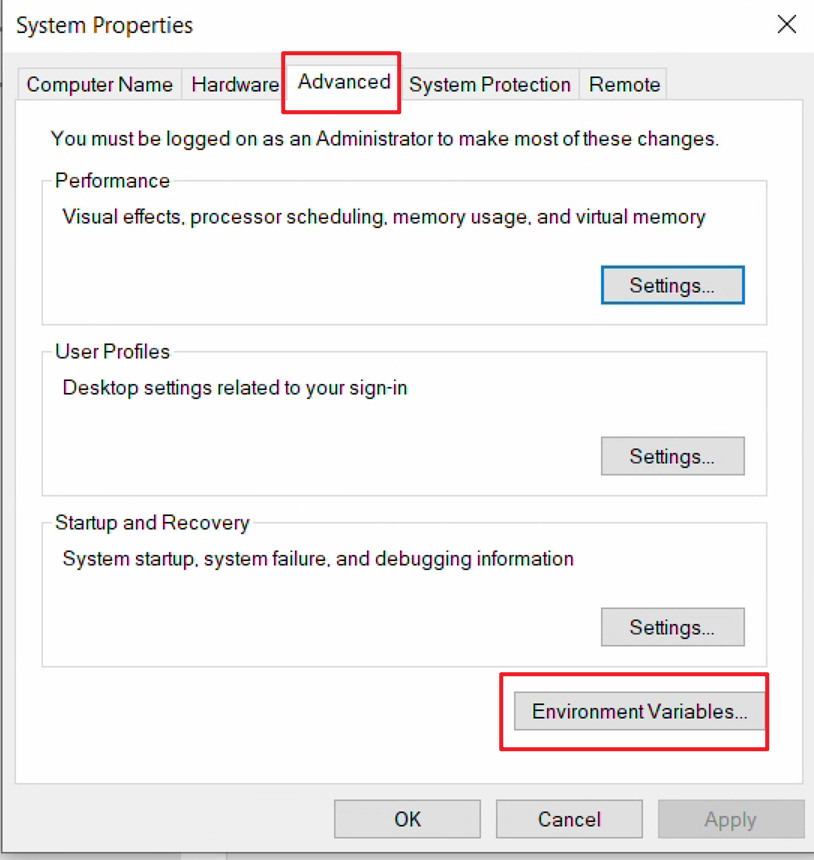Click the greyed-out Apply button
The image size is (814, 860).
731,819
